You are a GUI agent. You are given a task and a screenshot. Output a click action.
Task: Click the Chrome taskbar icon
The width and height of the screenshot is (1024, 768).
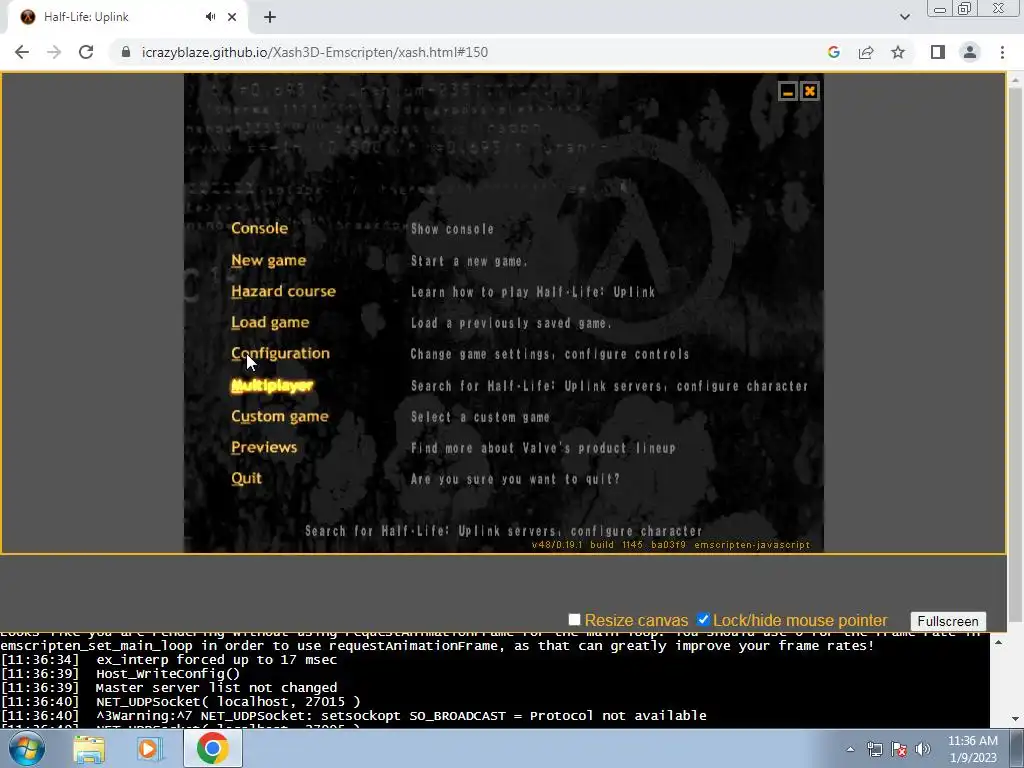212,748
